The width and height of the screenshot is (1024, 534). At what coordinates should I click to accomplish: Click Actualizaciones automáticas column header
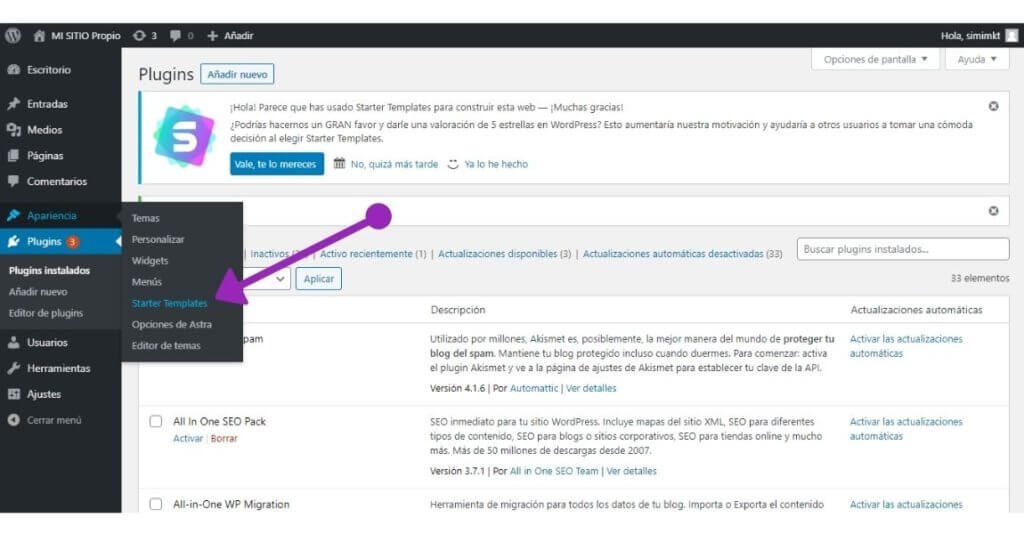click(916, 310)
